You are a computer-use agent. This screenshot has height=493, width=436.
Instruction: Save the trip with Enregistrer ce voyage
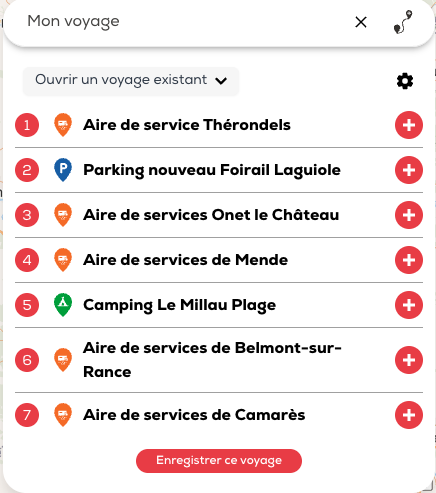[219, 461]
